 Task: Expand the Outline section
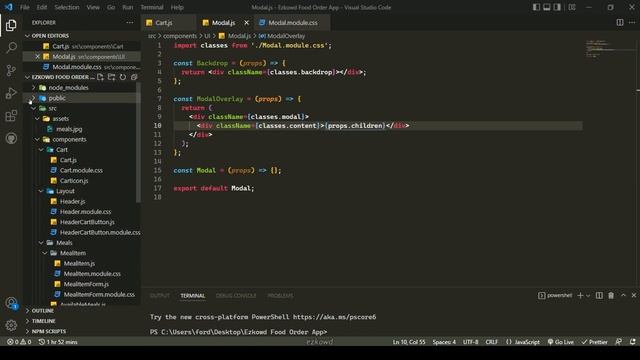27,311
